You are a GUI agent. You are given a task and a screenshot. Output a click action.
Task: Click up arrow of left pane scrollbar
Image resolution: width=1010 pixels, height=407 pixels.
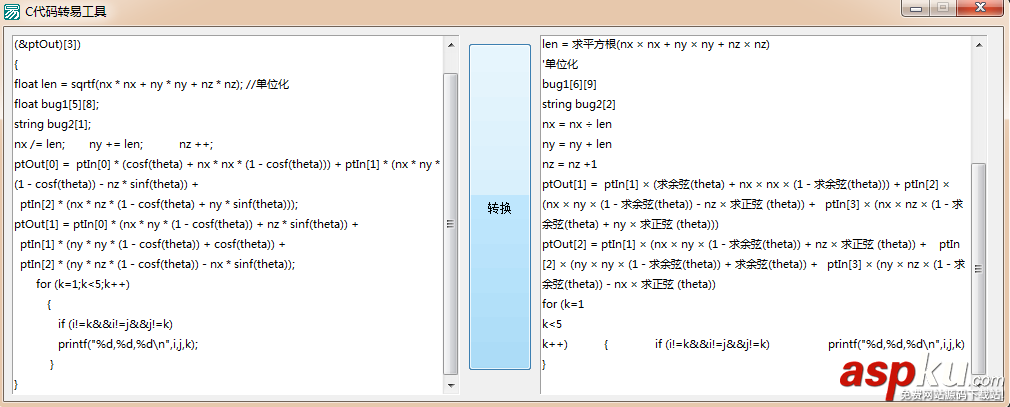point(451,45)
